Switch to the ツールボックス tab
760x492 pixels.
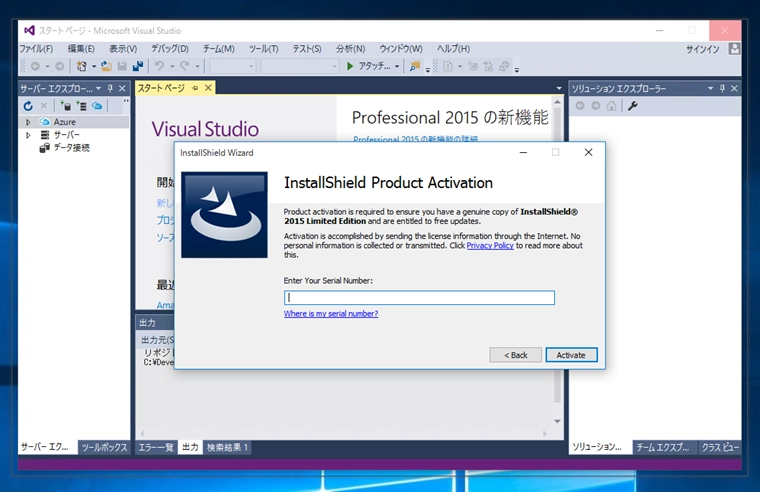[104, 447]
